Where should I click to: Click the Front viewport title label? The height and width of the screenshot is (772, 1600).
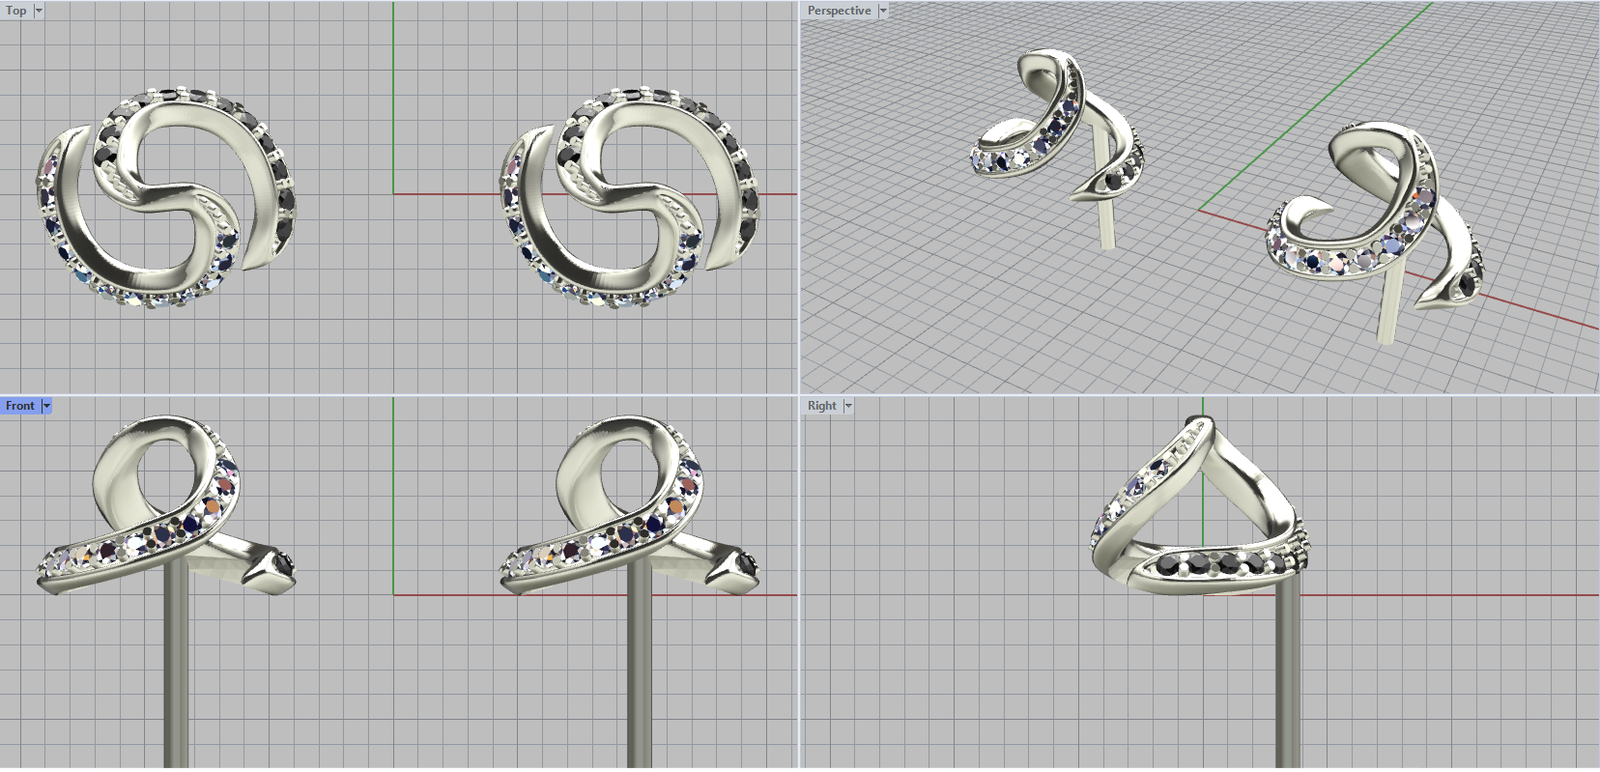(x=20, y=406)
